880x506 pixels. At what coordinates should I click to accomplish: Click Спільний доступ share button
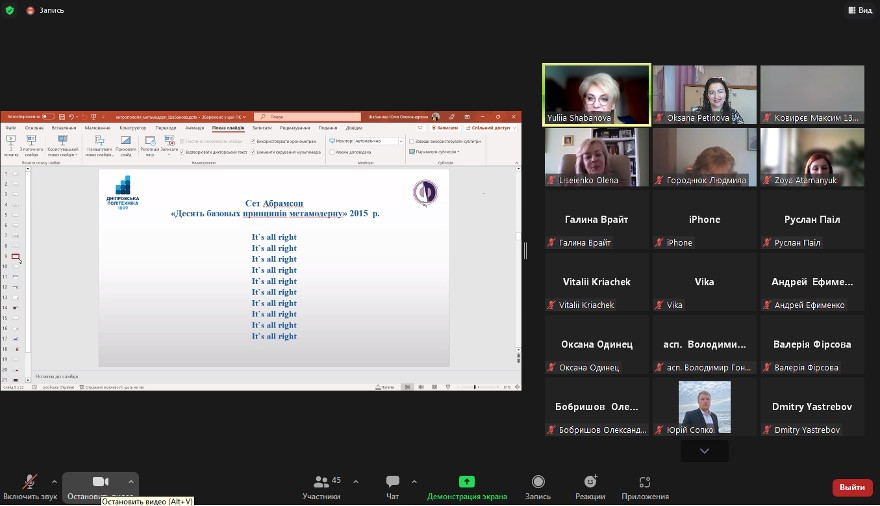[x=490, y=128]
